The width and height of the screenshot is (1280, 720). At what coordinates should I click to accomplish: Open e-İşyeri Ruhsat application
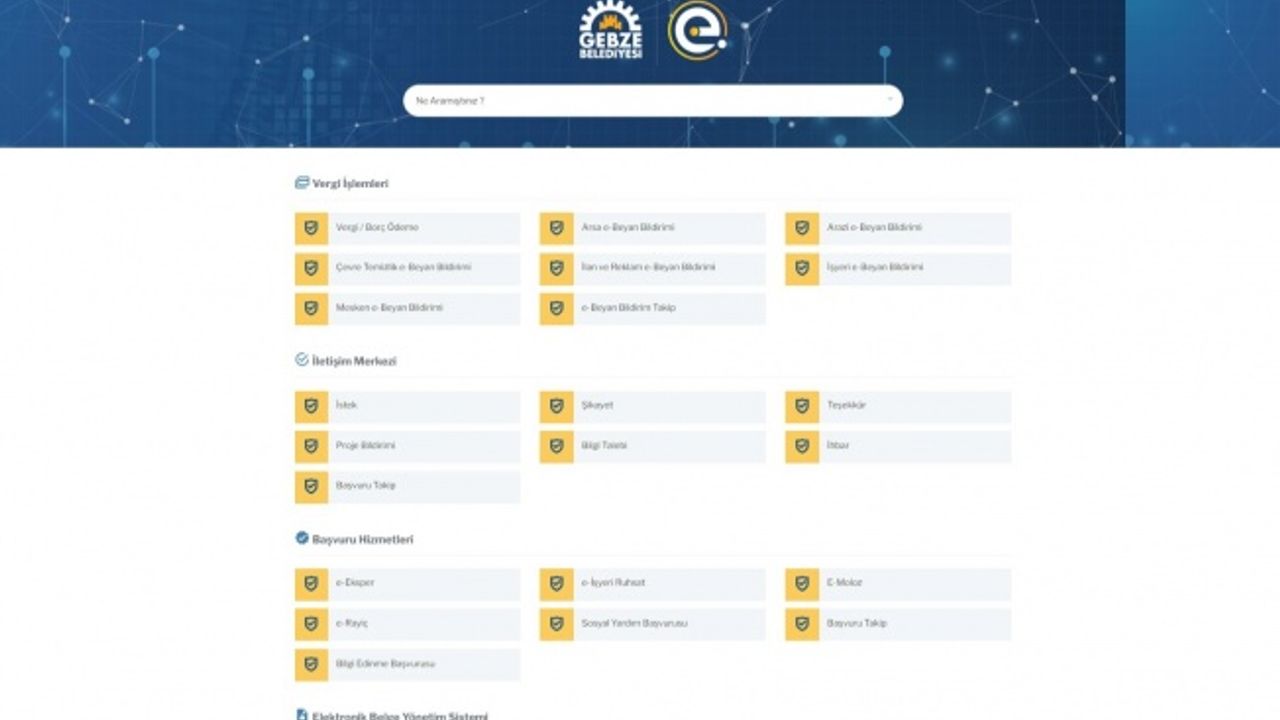(613, 584)
